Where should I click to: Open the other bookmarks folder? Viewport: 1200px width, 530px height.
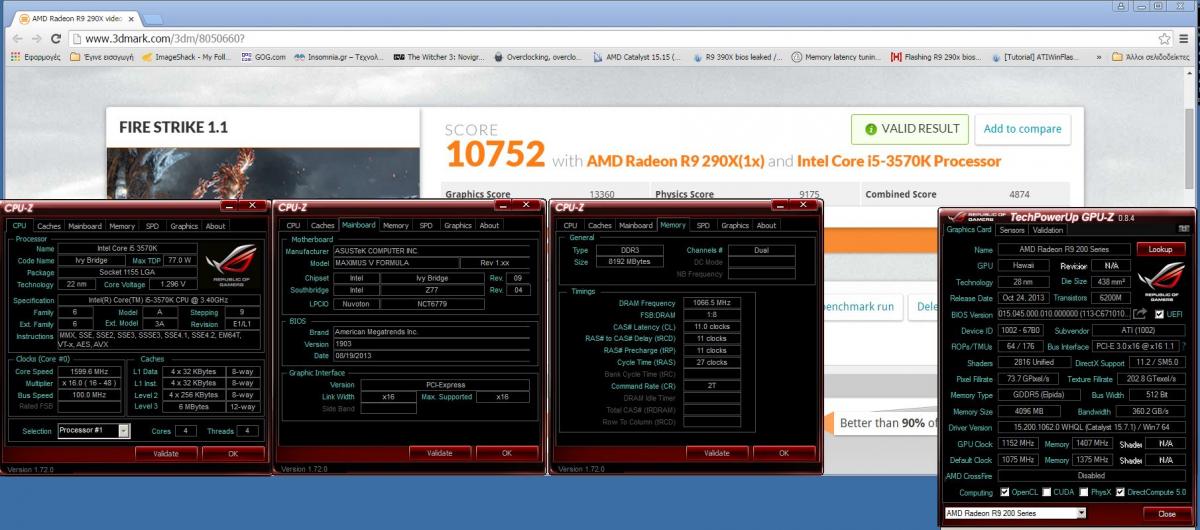tap(1153, 57)
